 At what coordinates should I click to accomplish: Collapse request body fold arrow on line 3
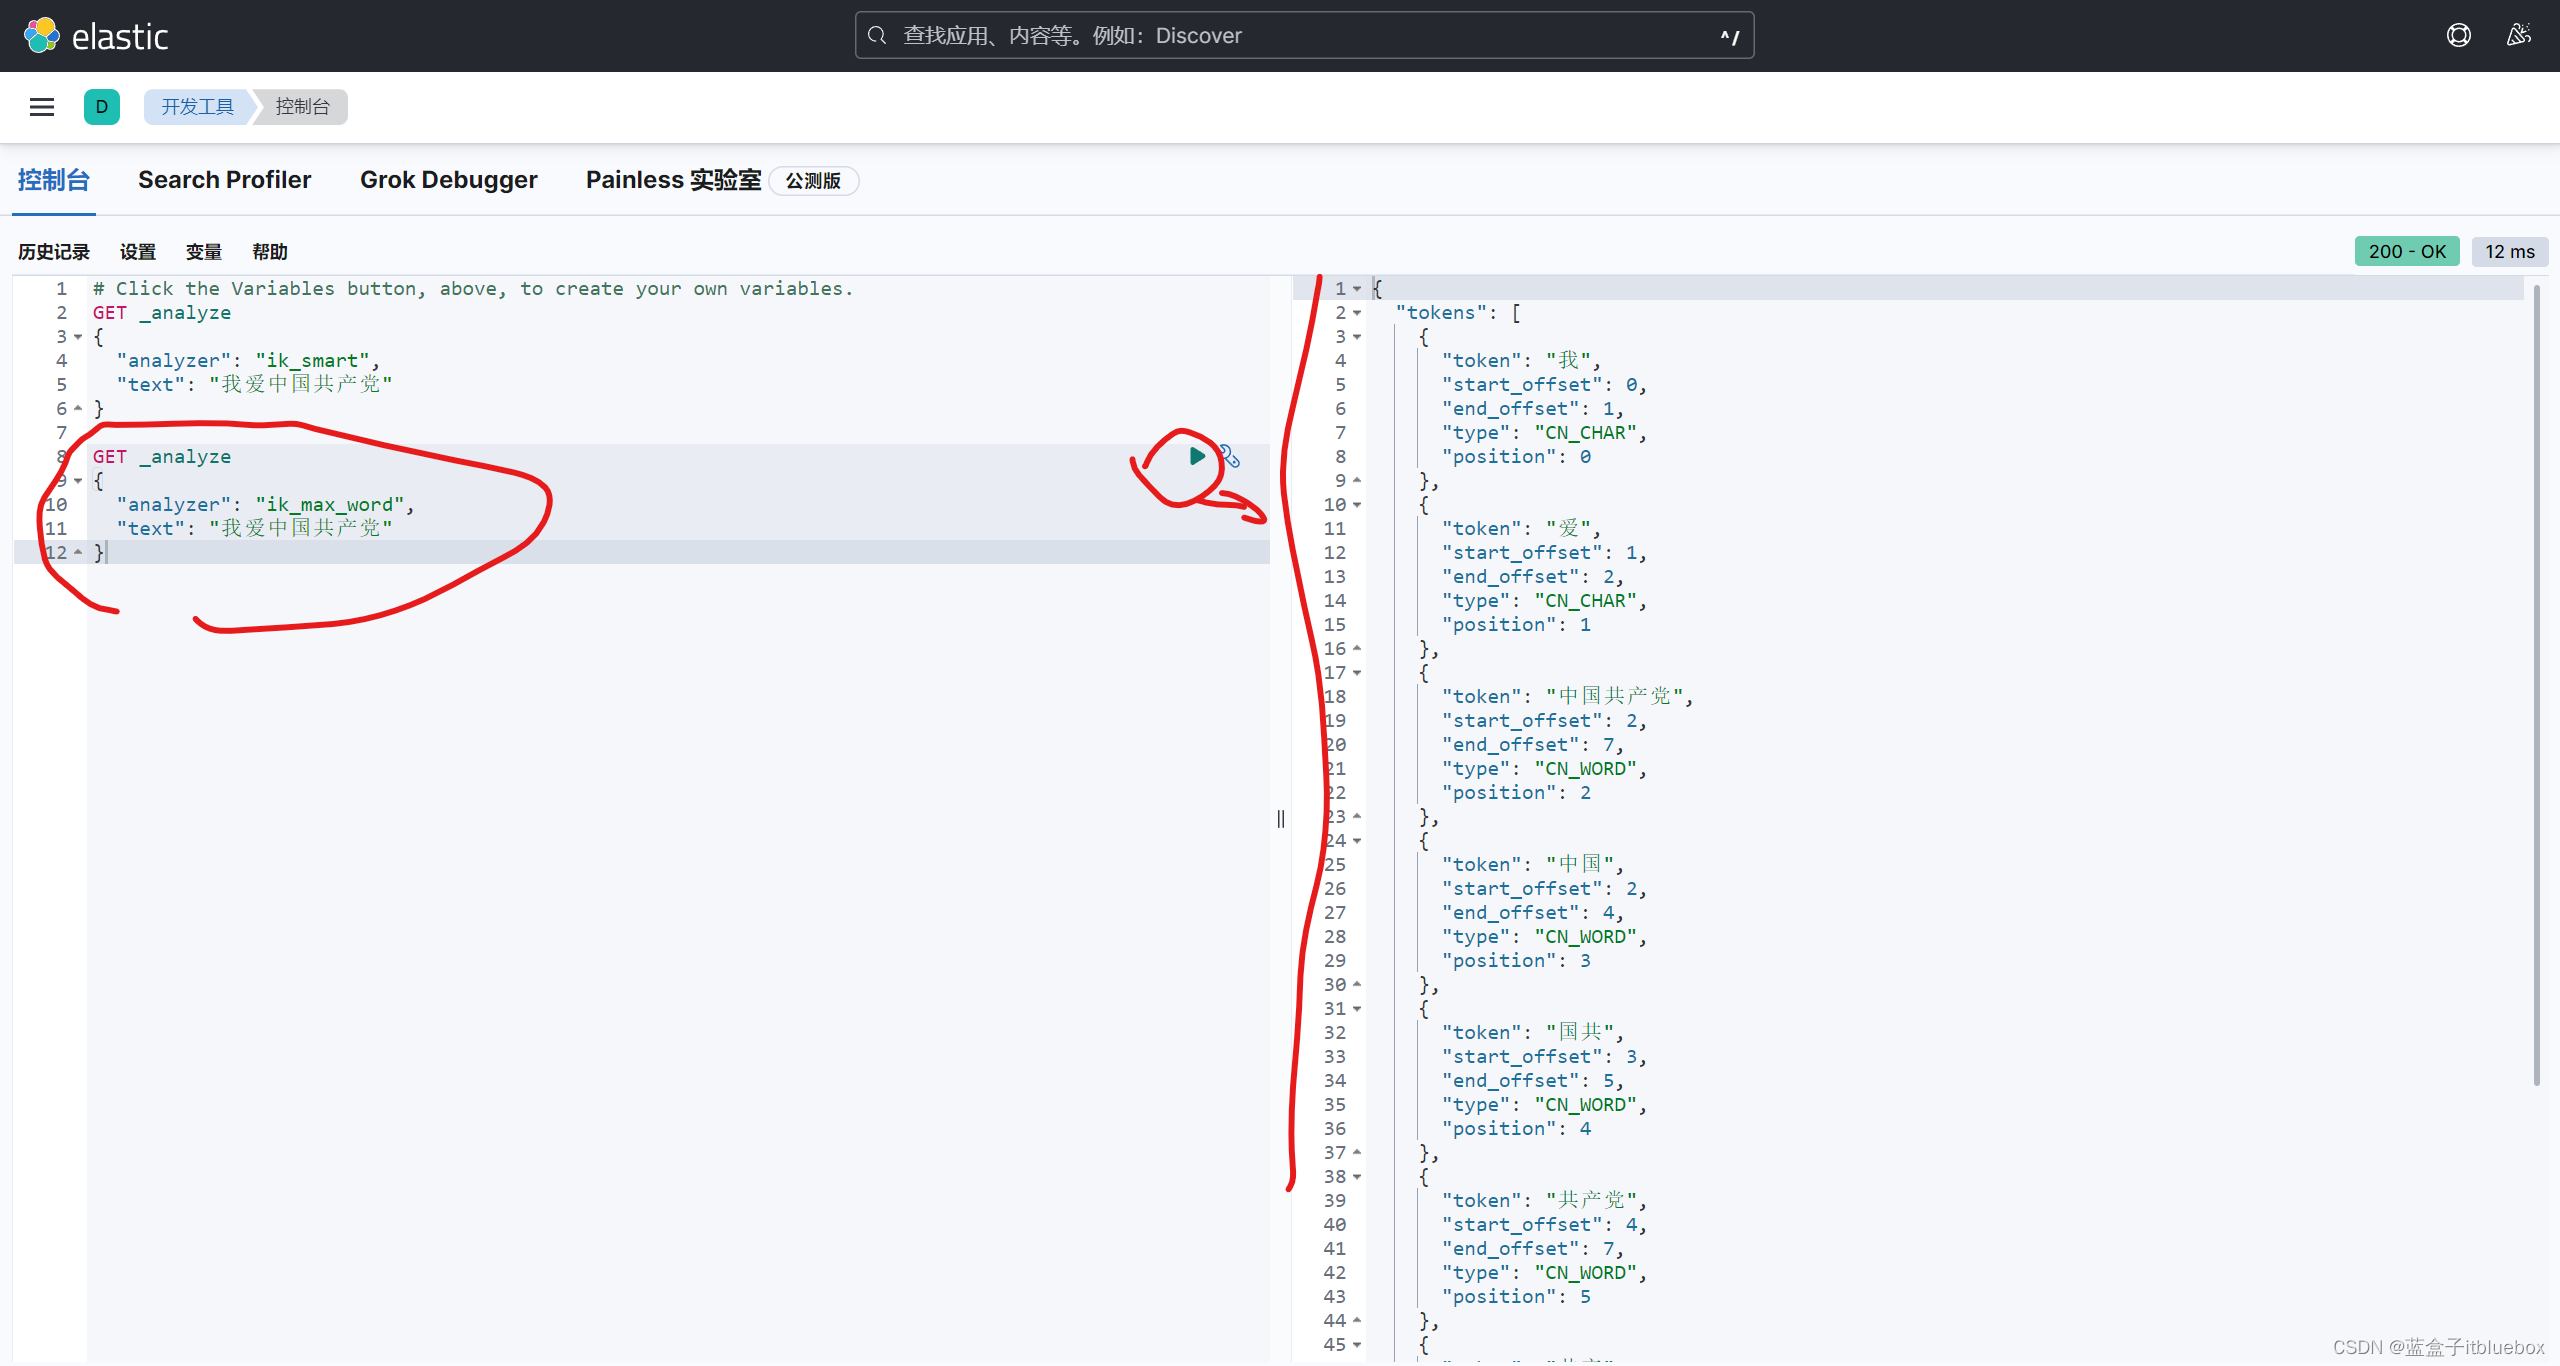pyautogui.click(x=78, y=337)
